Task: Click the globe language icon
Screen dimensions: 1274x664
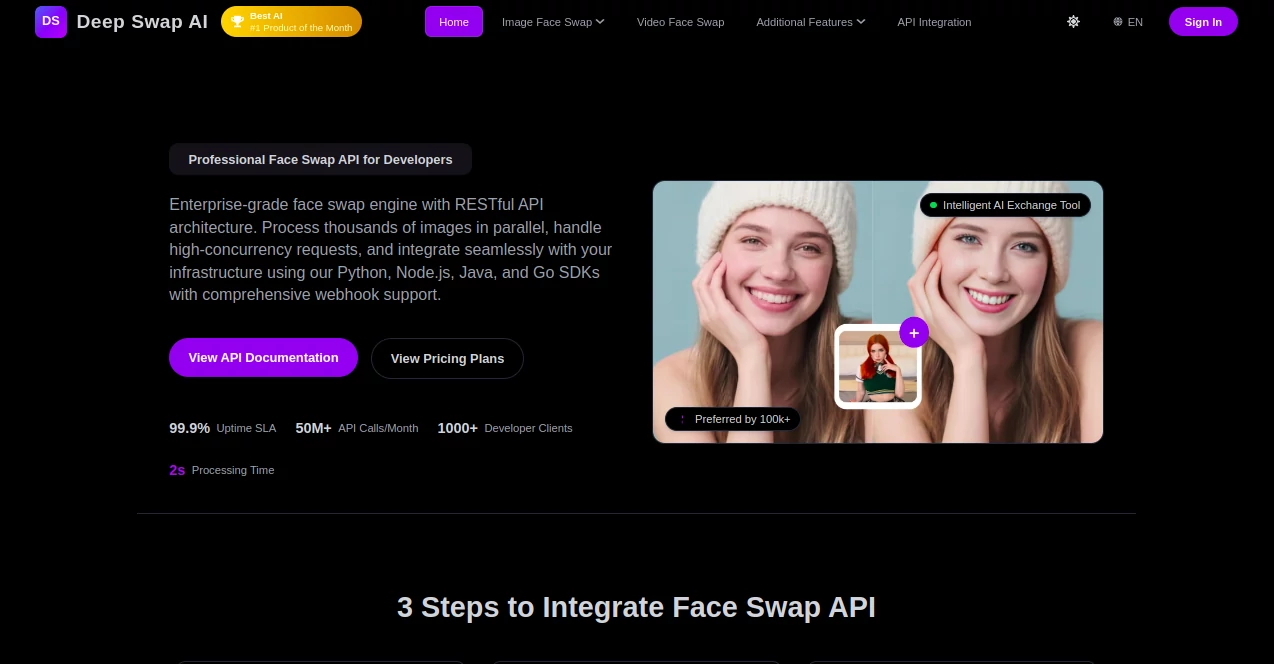Action: click(x=1118, y=22)
